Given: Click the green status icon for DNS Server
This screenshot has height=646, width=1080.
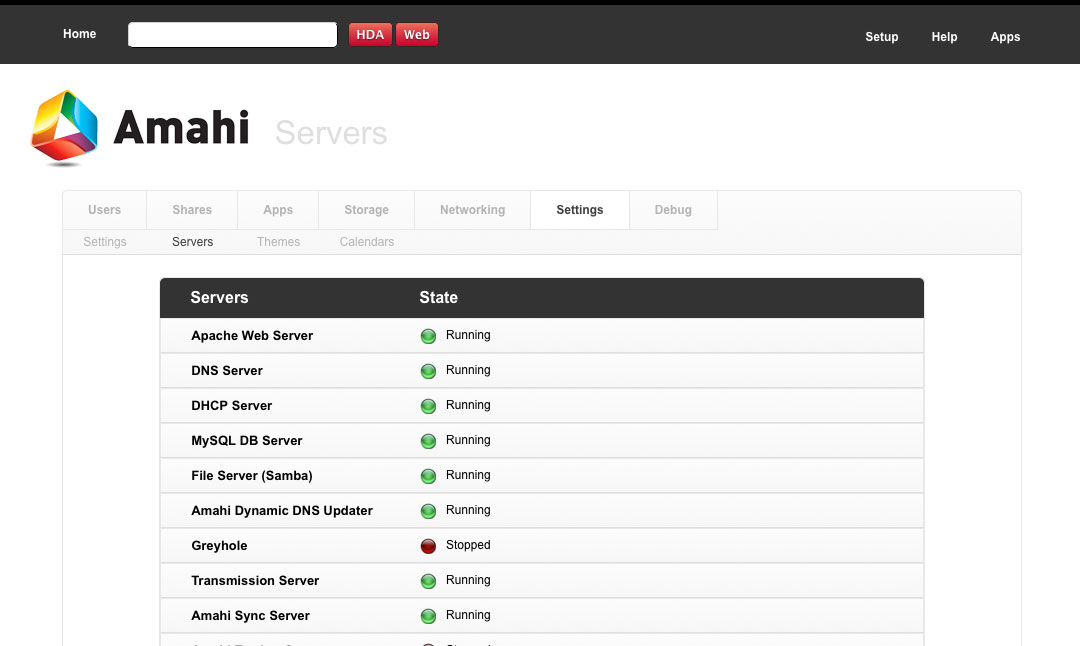Looking at the screenshot, I should pos(428,371).
